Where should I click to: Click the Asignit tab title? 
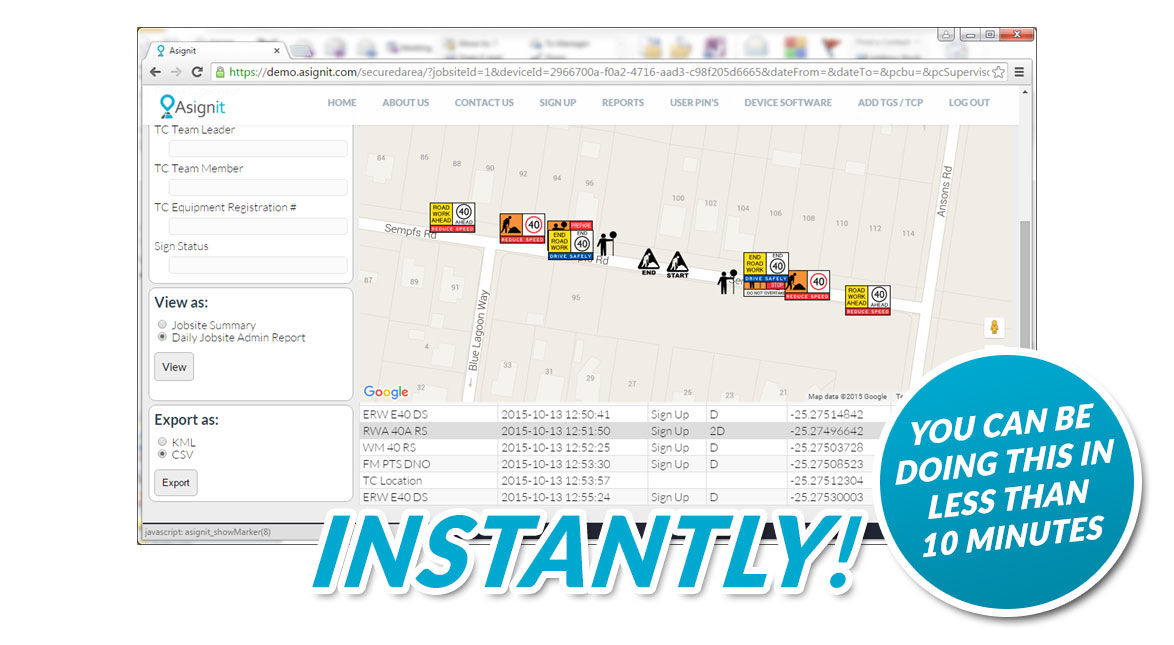click(182, 51)
